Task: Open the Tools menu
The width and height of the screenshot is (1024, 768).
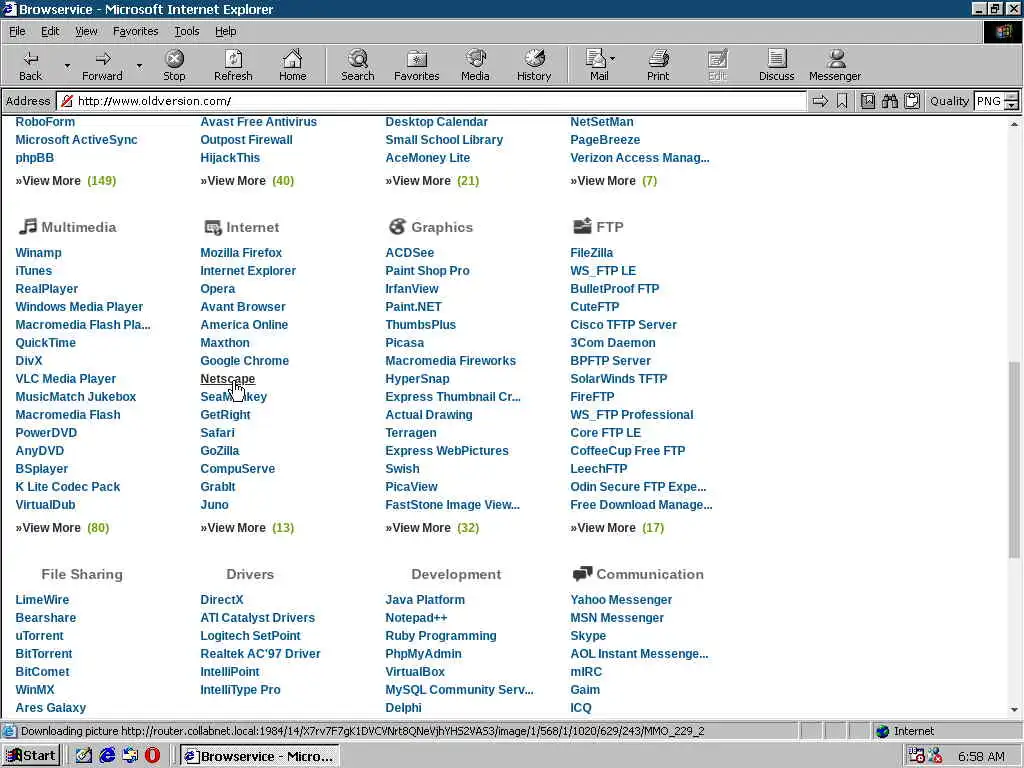Action: 187,31
